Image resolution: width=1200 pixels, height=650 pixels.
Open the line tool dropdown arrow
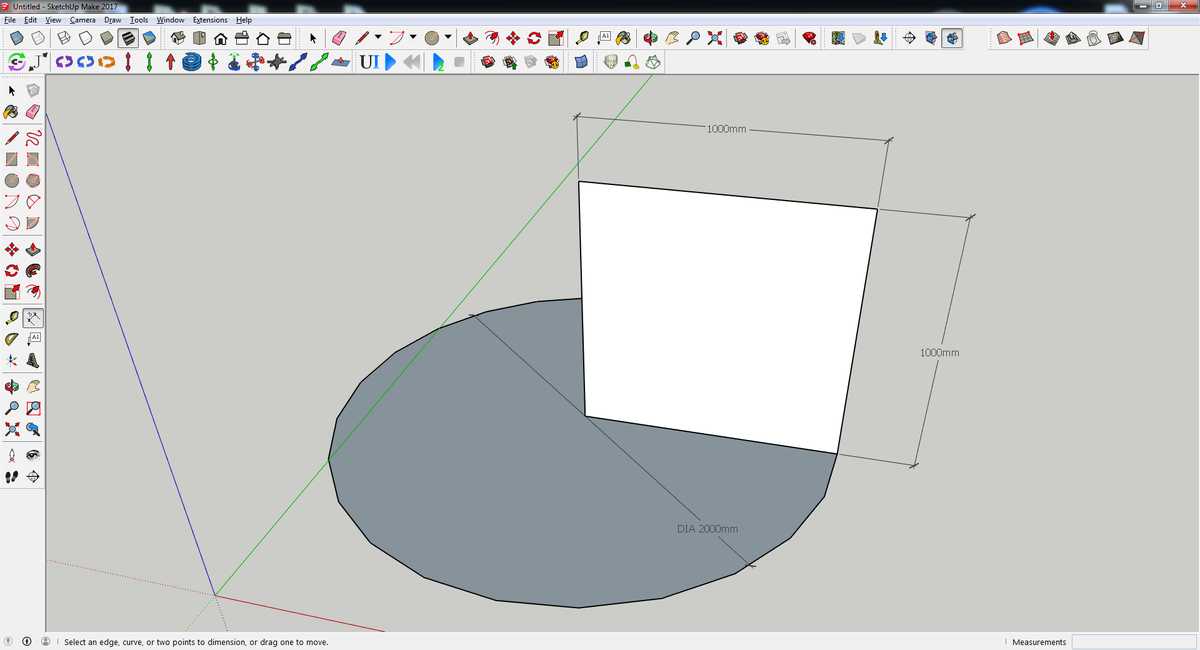[378, 38]
